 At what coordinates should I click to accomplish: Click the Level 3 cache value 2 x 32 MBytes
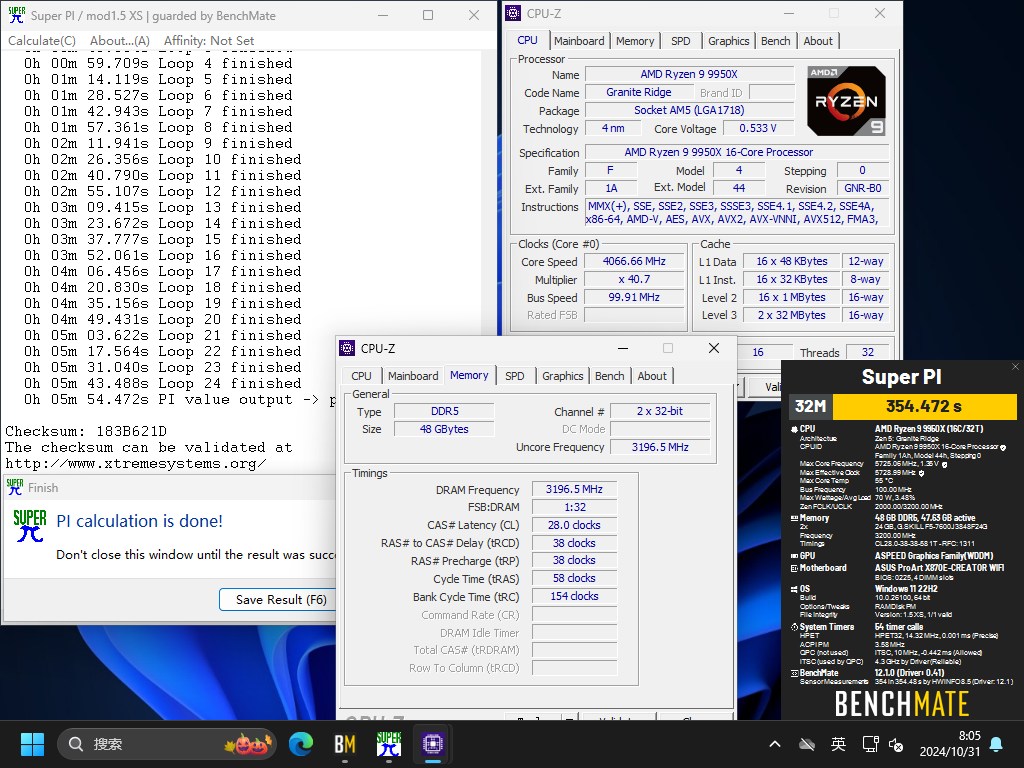point(792,315)
